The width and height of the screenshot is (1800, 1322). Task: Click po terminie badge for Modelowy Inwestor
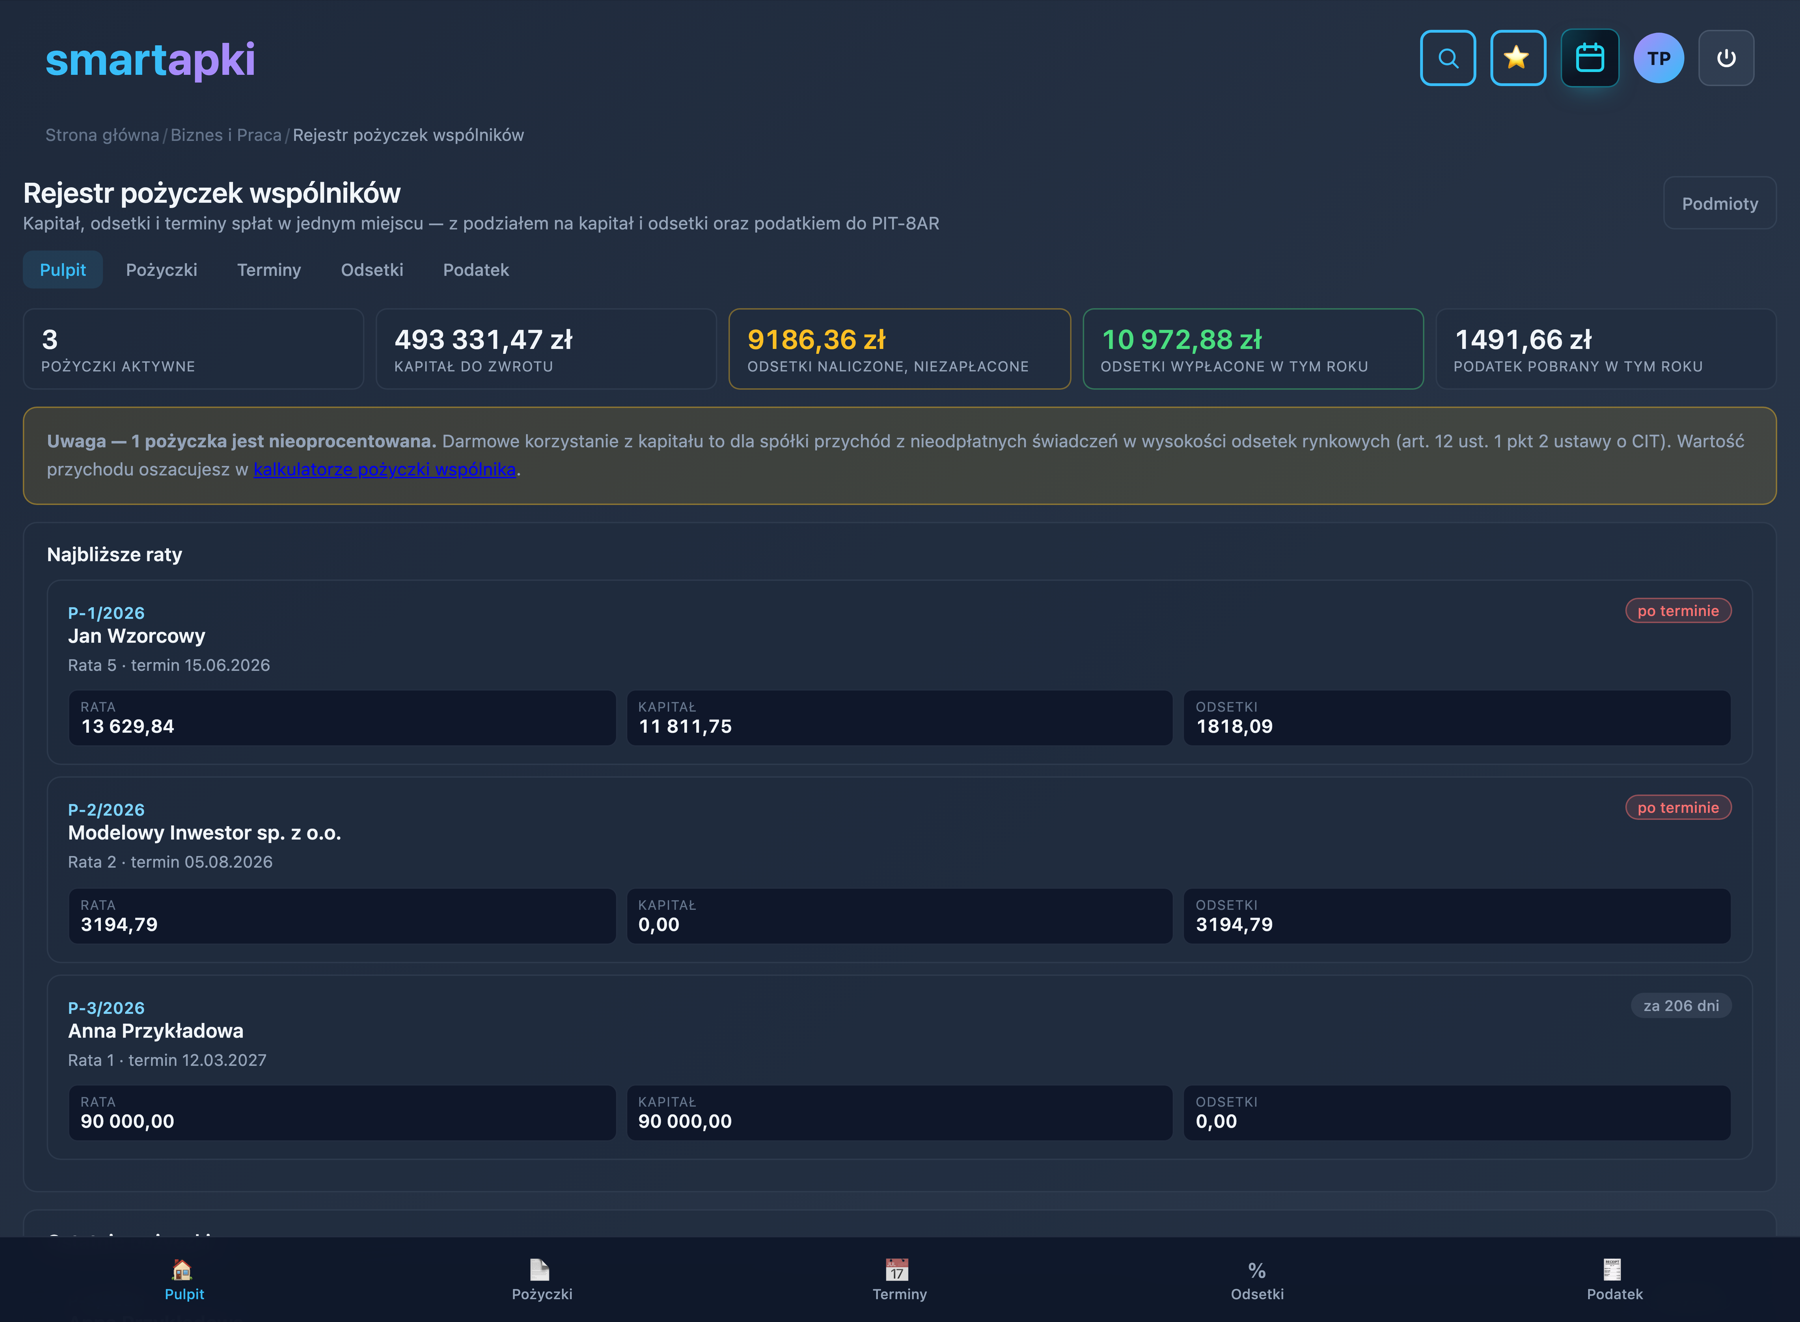pos(1678,808)
